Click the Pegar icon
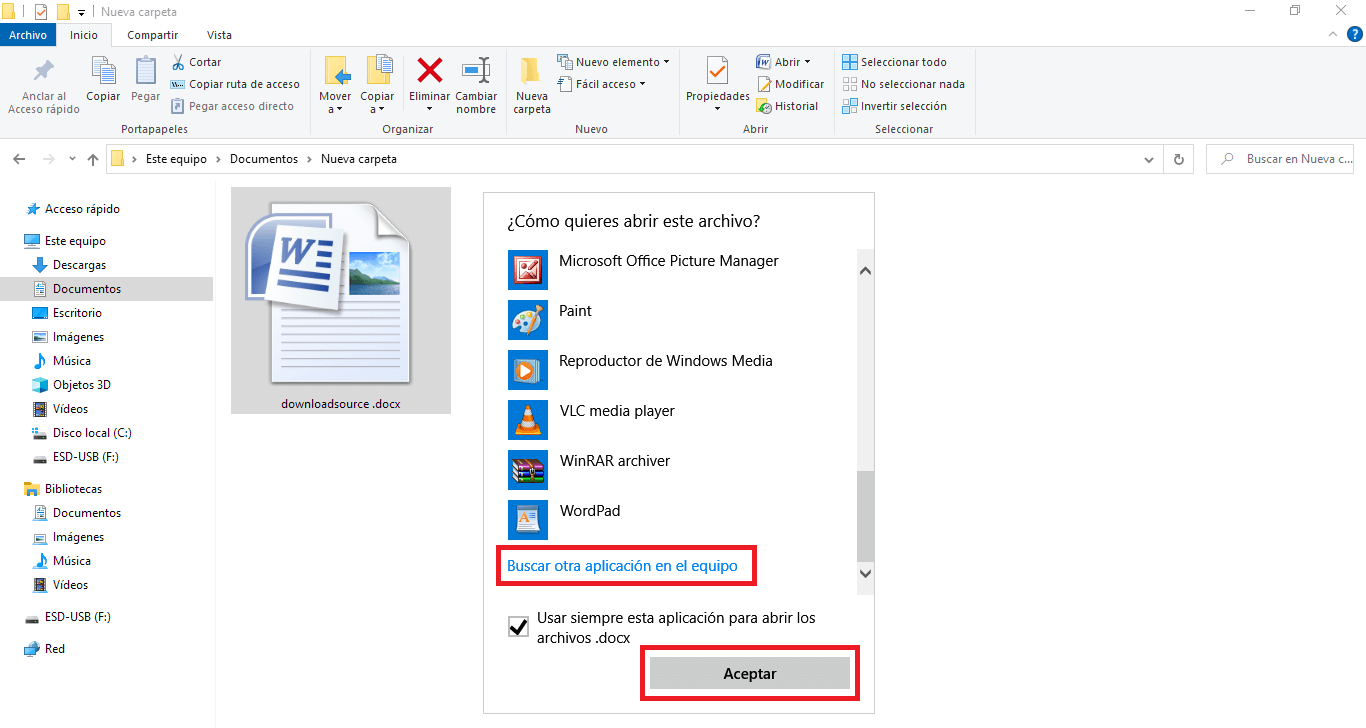The width and height of the screenshot is (1366, 728). click(x=146, y=71)
